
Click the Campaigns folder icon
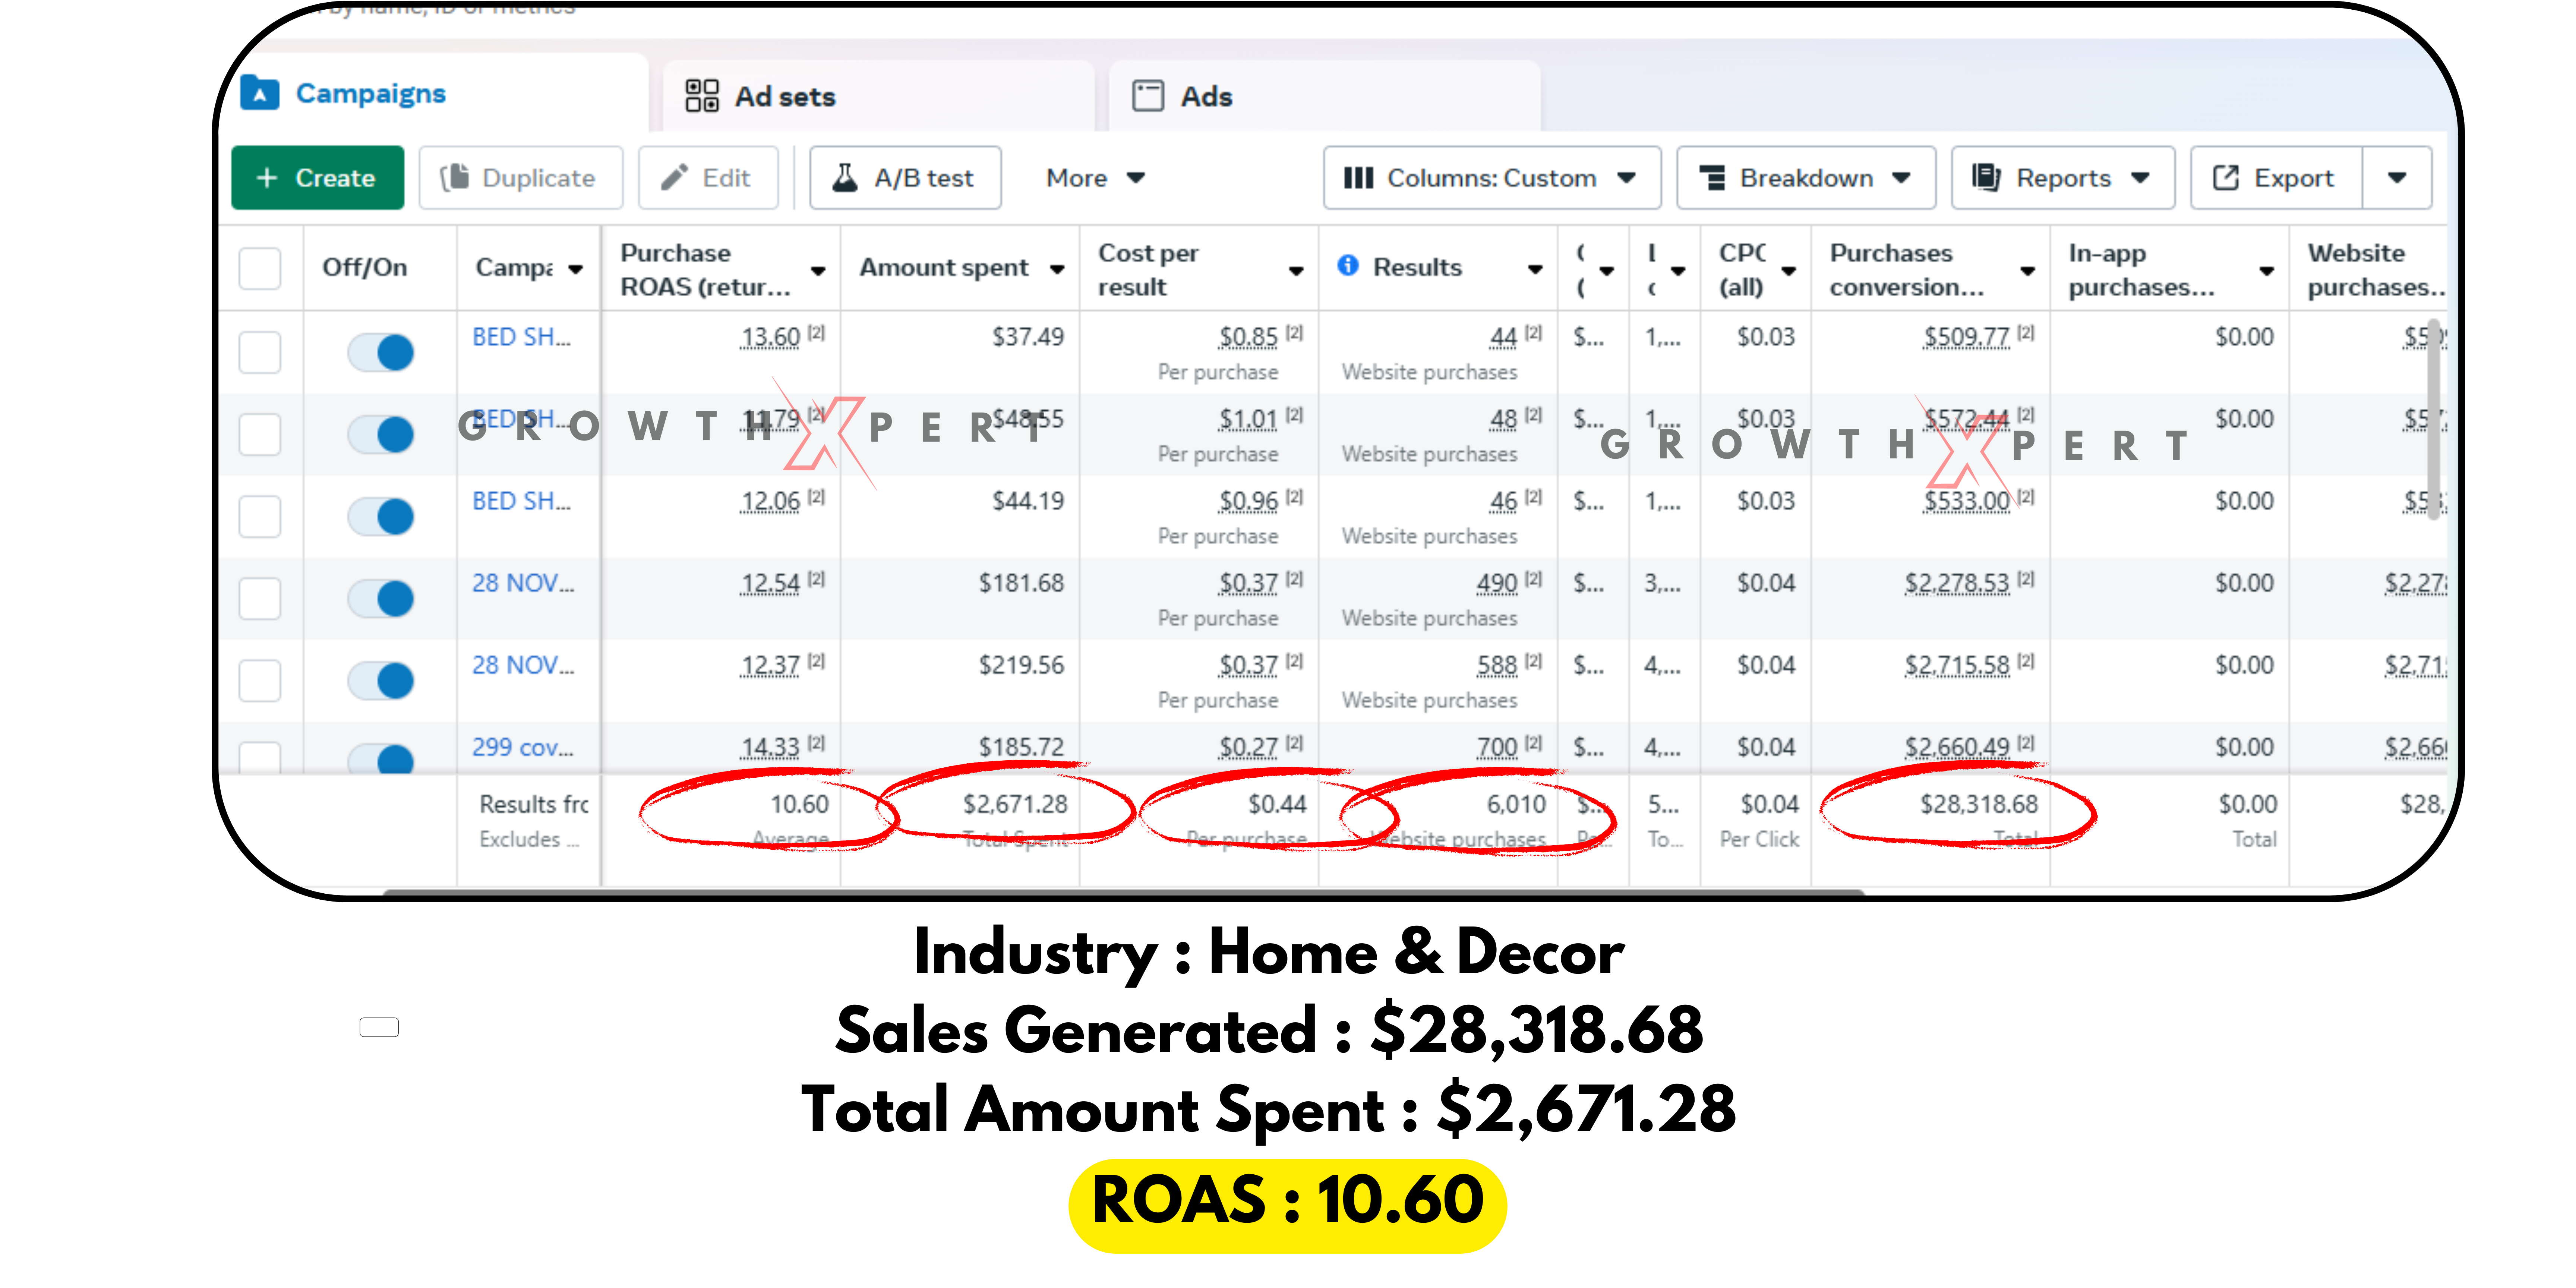(x=260, y=93)
